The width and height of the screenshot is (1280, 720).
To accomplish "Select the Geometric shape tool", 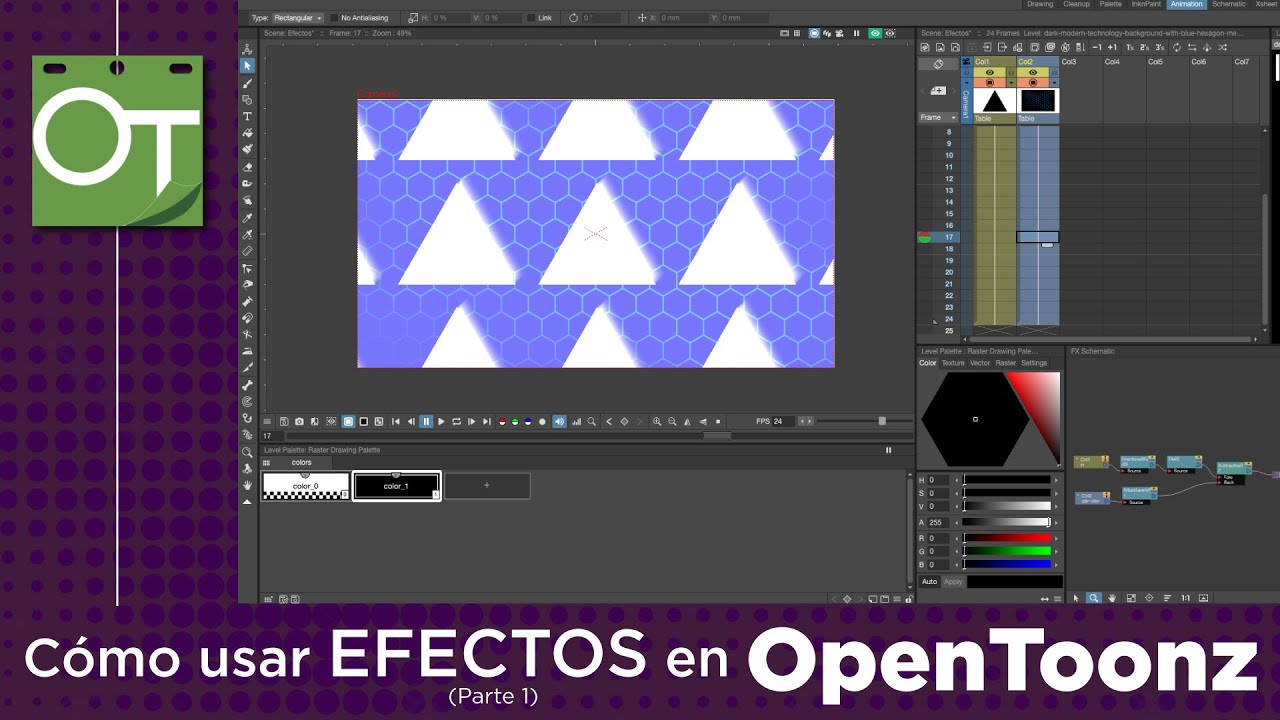I will (x=247, y=99).
